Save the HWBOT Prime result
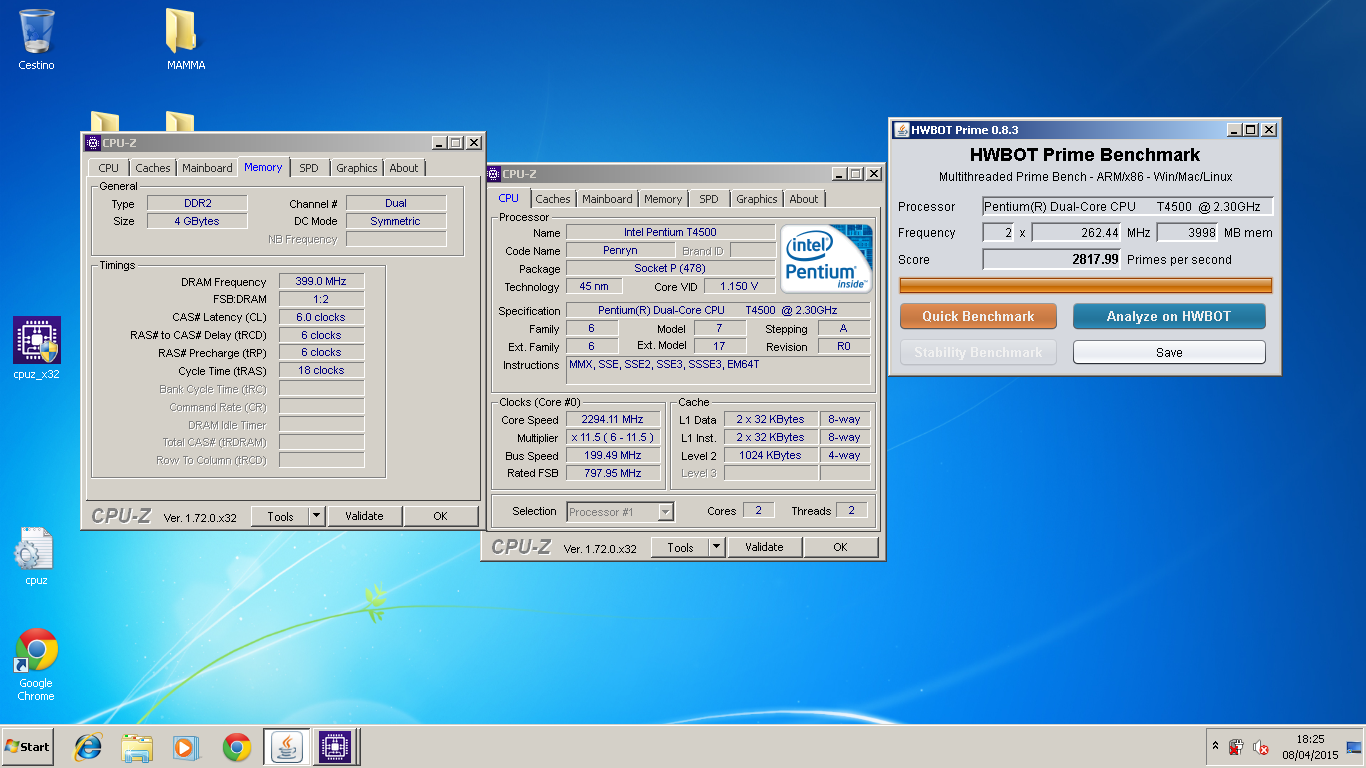Viewport: 1366px width, 768px height. [1169, 352]
